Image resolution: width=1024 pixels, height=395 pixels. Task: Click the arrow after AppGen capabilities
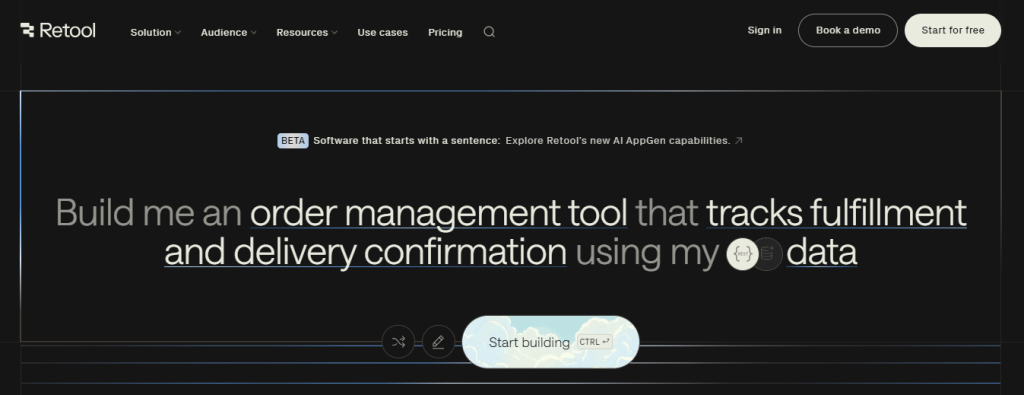click(x=739, y=140)
